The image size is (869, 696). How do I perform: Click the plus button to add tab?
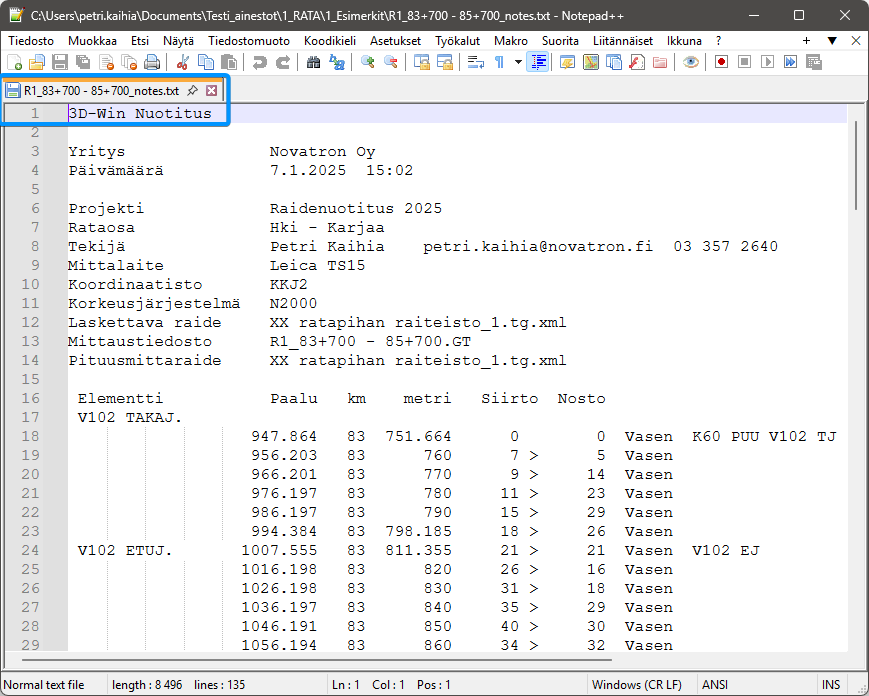[806, 41]
